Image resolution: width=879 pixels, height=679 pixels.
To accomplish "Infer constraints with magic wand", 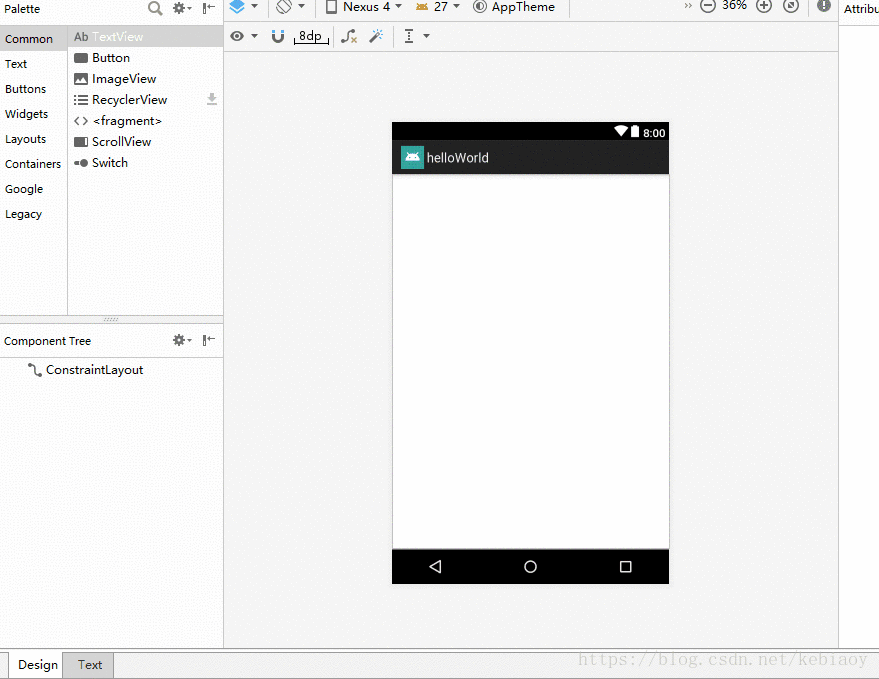I will [376, 36].
